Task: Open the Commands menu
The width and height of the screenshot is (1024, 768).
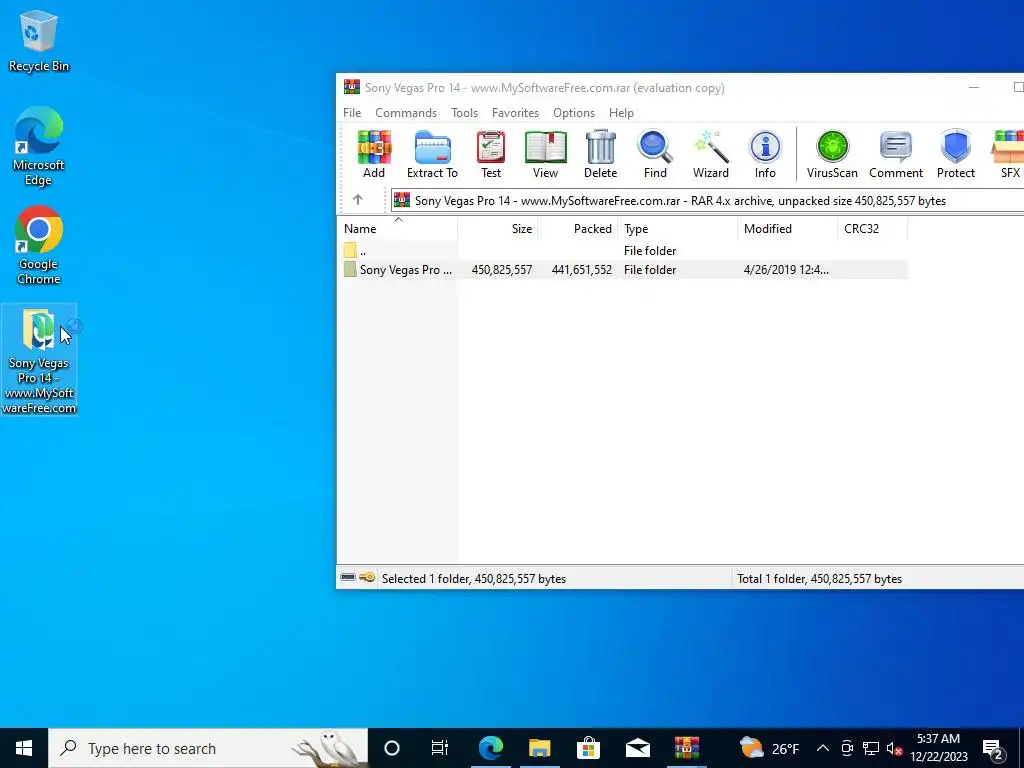Action: coord(406,112)
